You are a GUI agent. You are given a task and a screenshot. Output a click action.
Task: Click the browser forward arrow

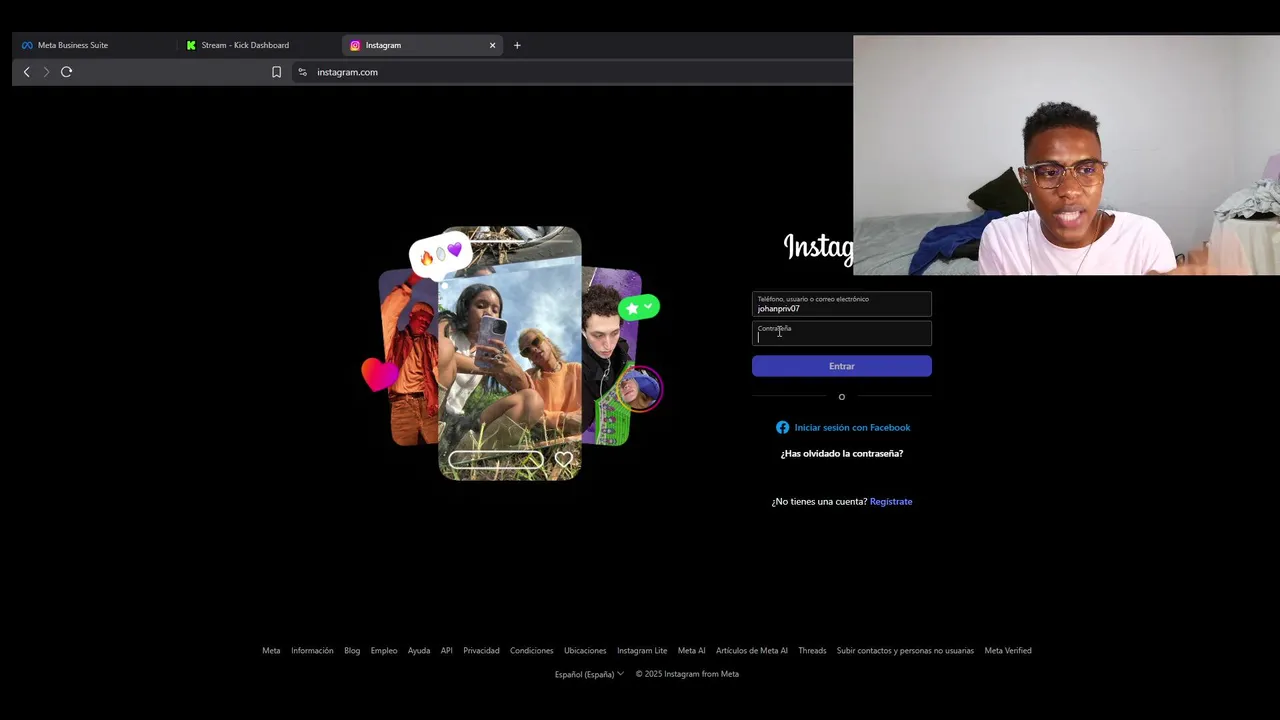[46, 72]
